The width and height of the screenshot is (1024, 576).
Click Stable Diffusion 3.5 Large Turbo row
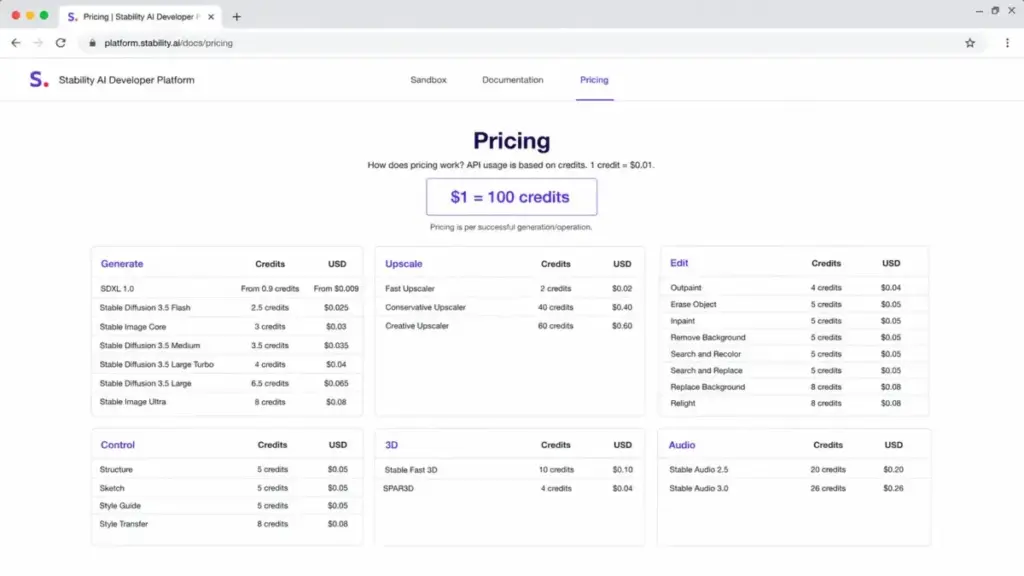tap(227, 364)
